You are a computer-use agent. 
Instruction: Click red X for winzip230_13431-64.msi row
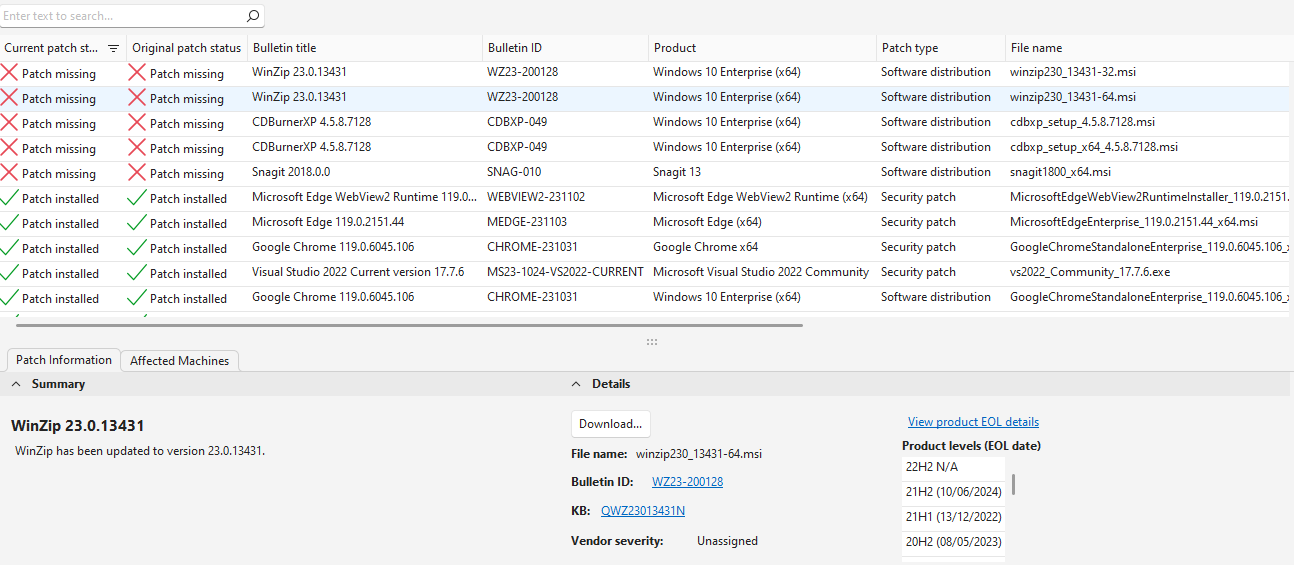click(x=10, y=97)
